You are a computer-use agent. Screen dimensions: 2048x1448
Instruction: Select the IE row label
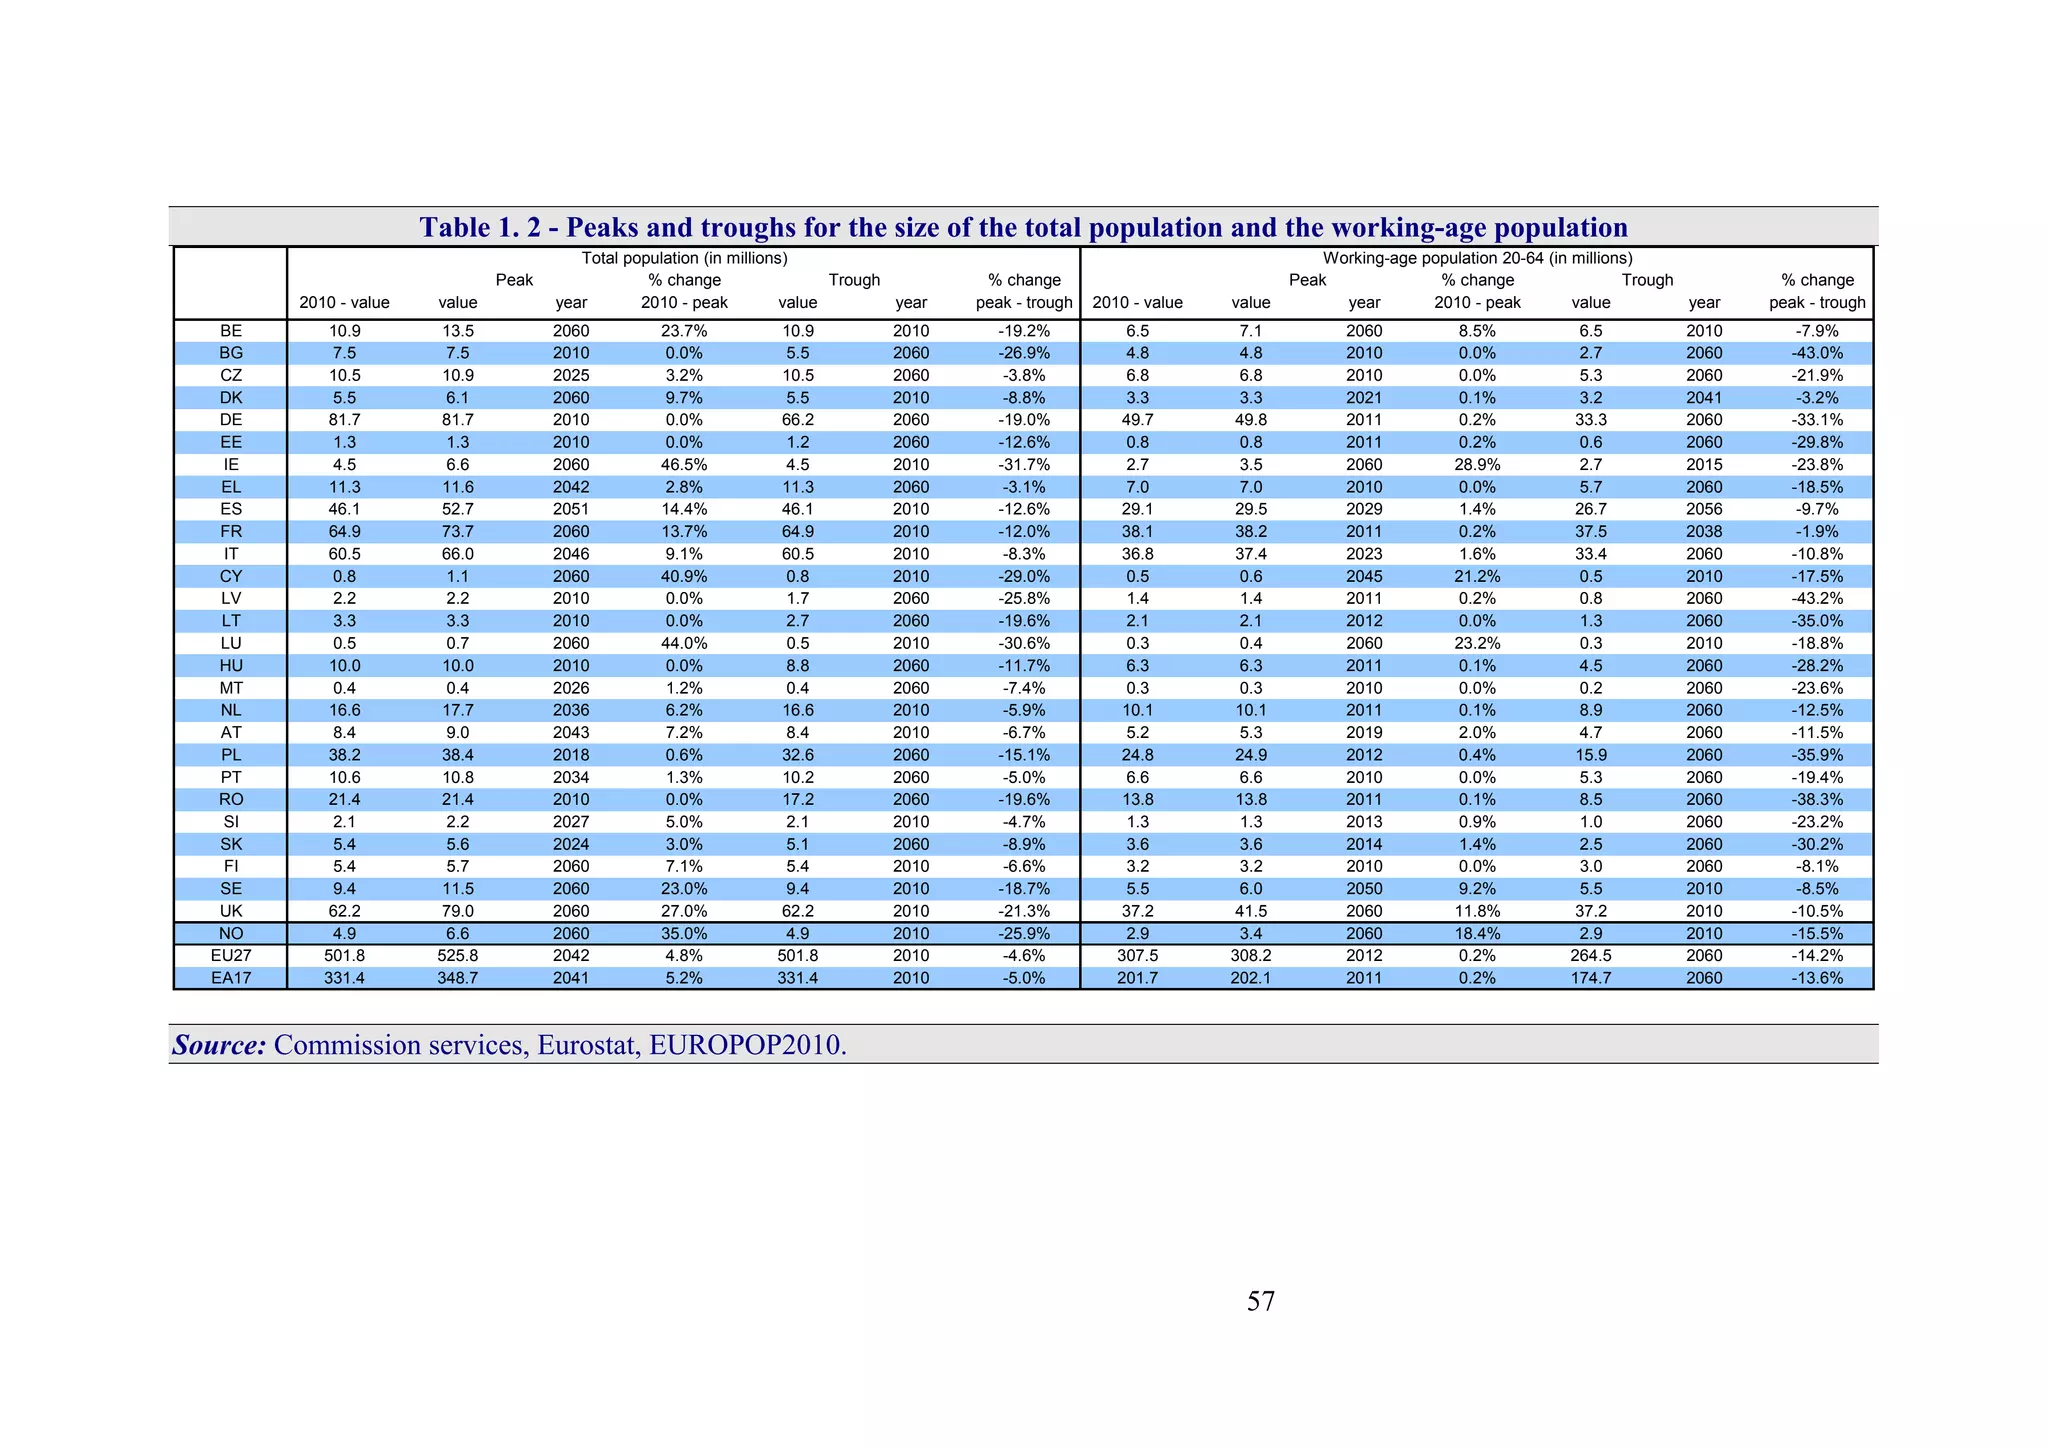point(231,465)
